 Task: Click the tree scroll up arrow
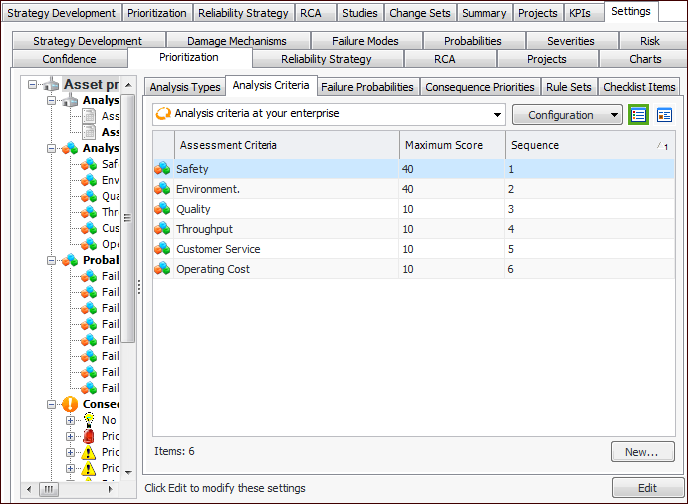pyautogui.click(x=128, y=85)
